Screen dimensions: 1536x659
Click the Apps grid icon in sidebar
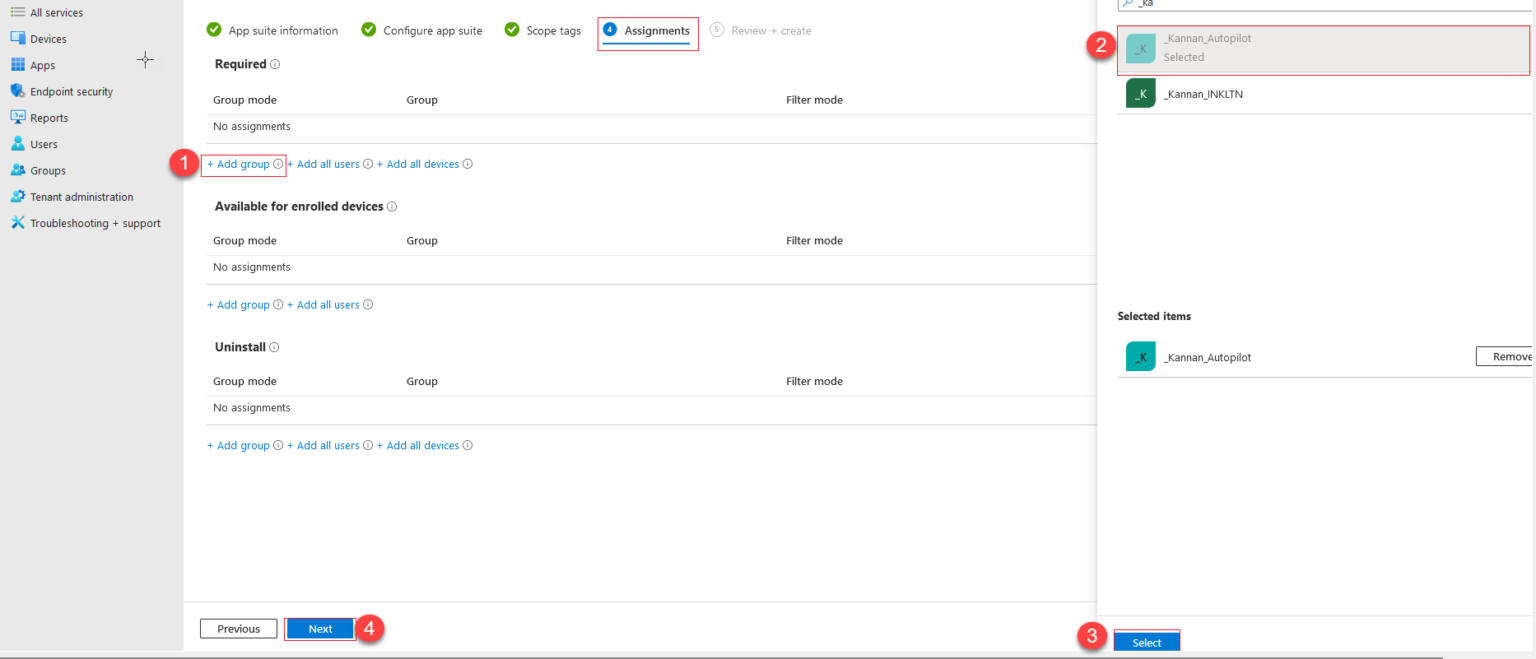point(18,65)
